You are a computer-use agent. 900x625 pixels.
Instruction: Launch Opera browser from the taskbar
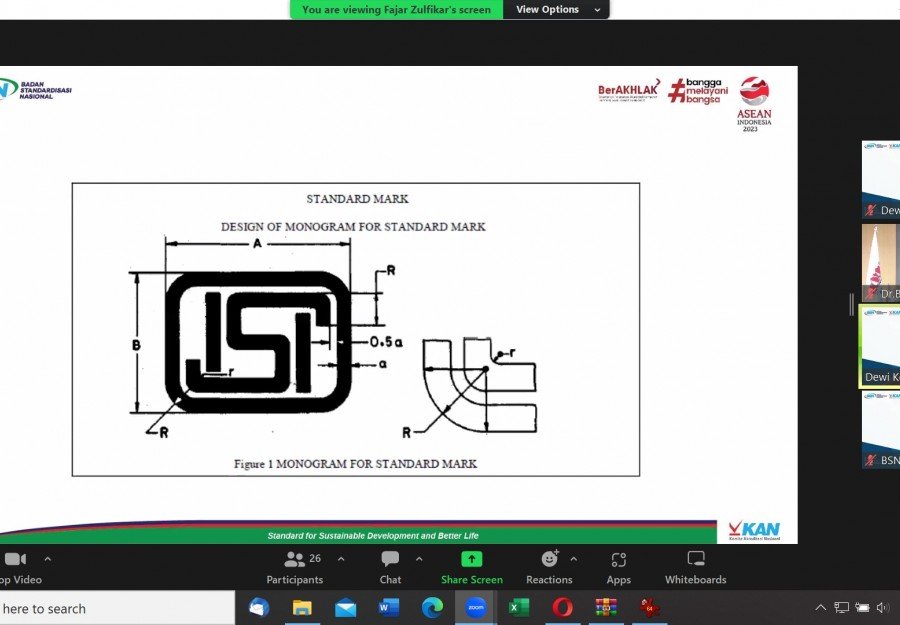pos(563,607)
